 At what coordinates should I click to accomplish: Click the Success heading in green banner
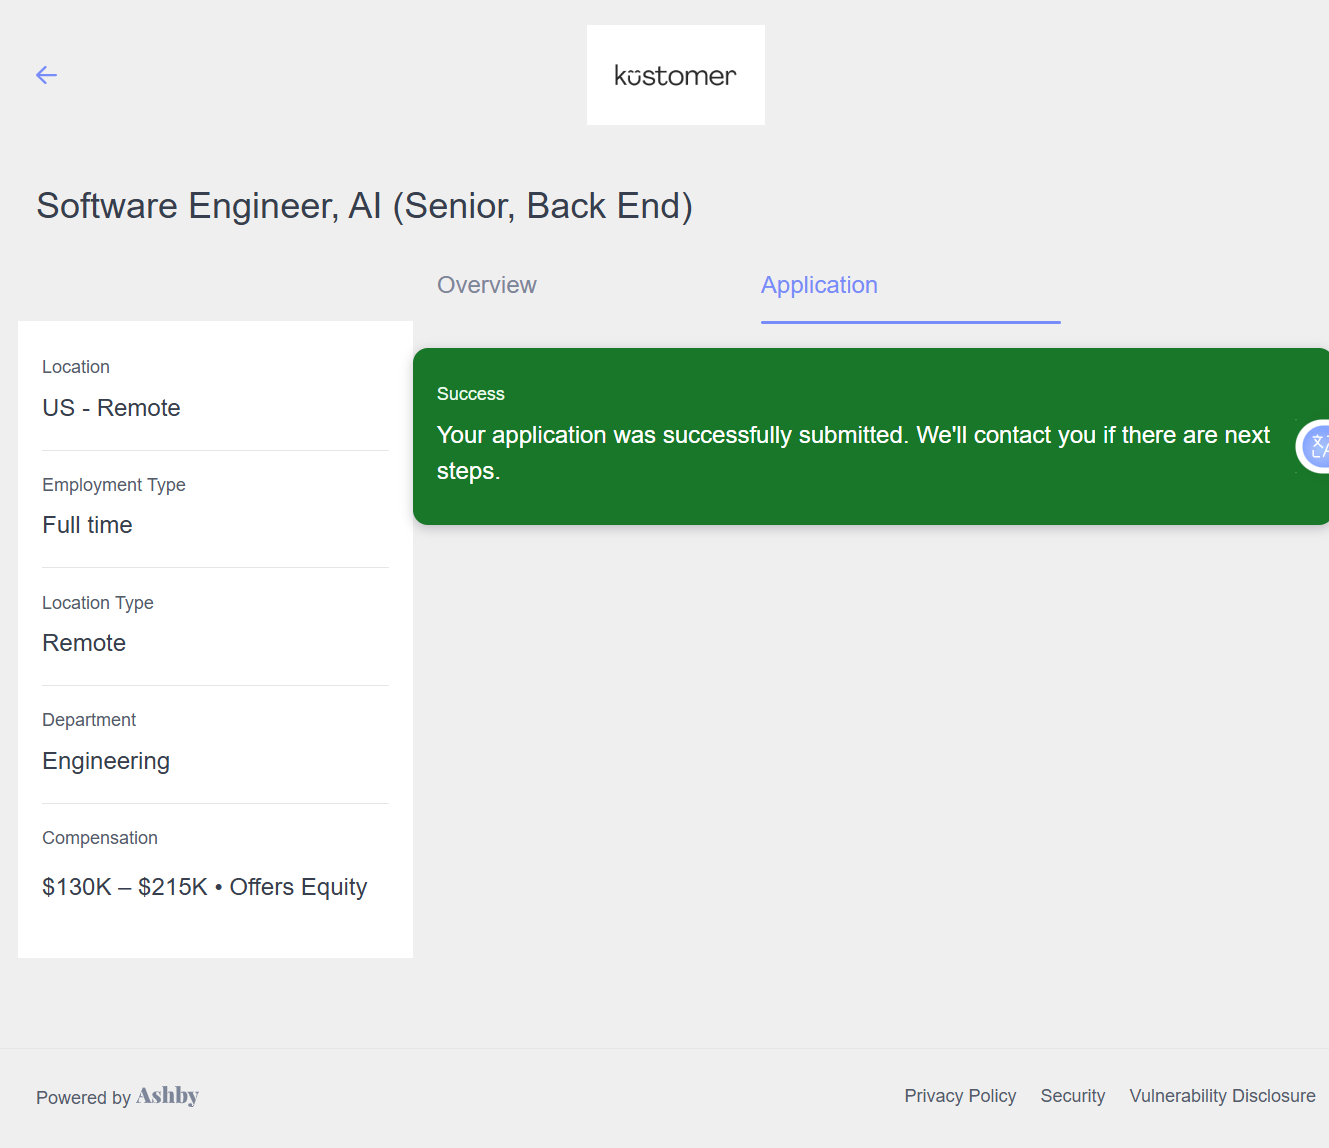point(470,394)
